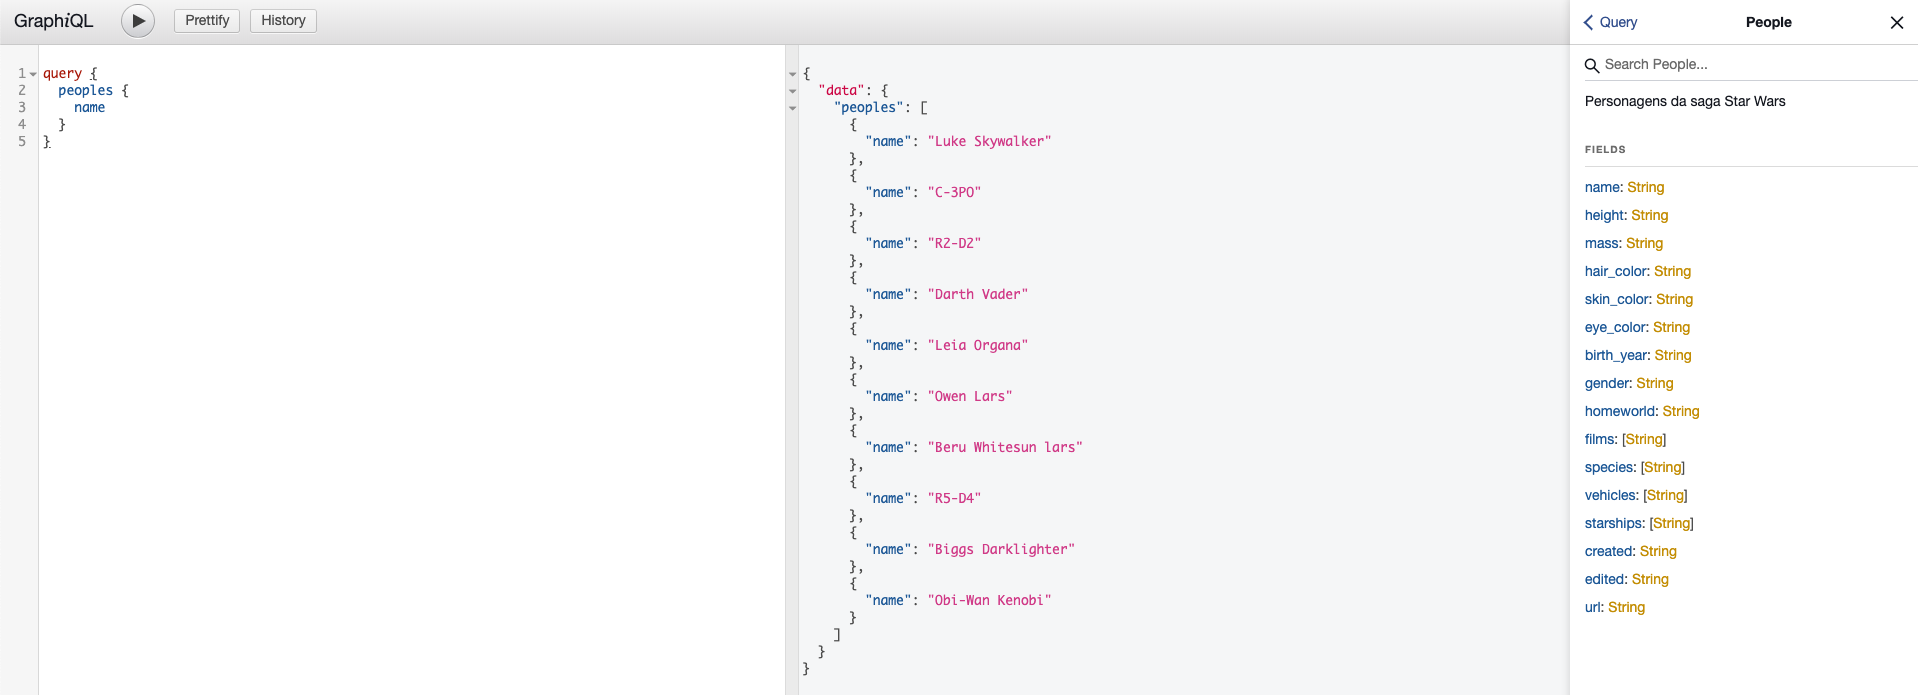
Task: Click the Prettify button
Action: click(207, 21)
